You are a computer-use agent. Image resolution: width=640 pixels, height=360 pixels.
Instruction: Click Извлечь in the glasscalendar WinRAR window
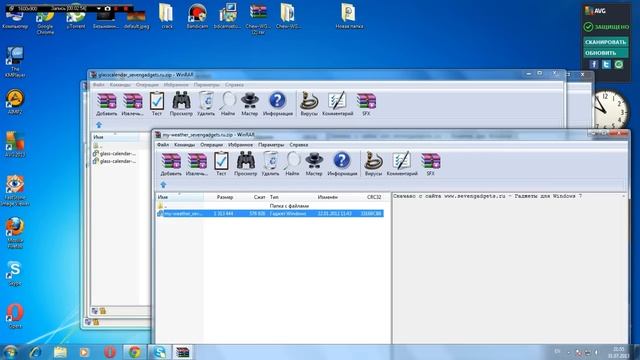pyautogui.click(x=133, y=104)
